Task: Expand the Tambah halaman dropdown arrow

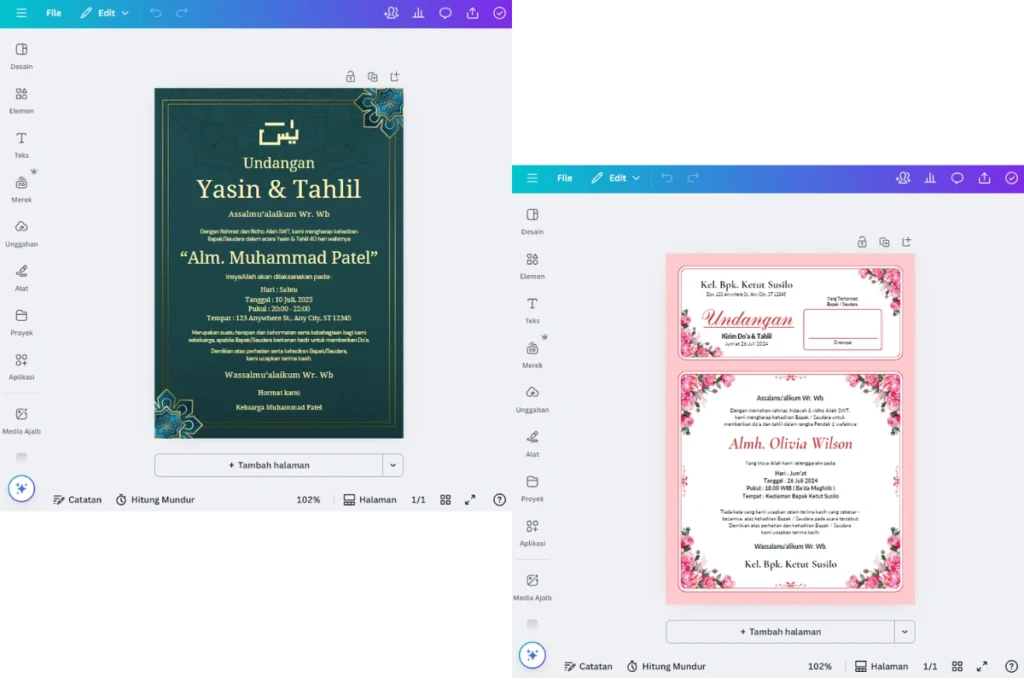Action: tap(393, 465)
